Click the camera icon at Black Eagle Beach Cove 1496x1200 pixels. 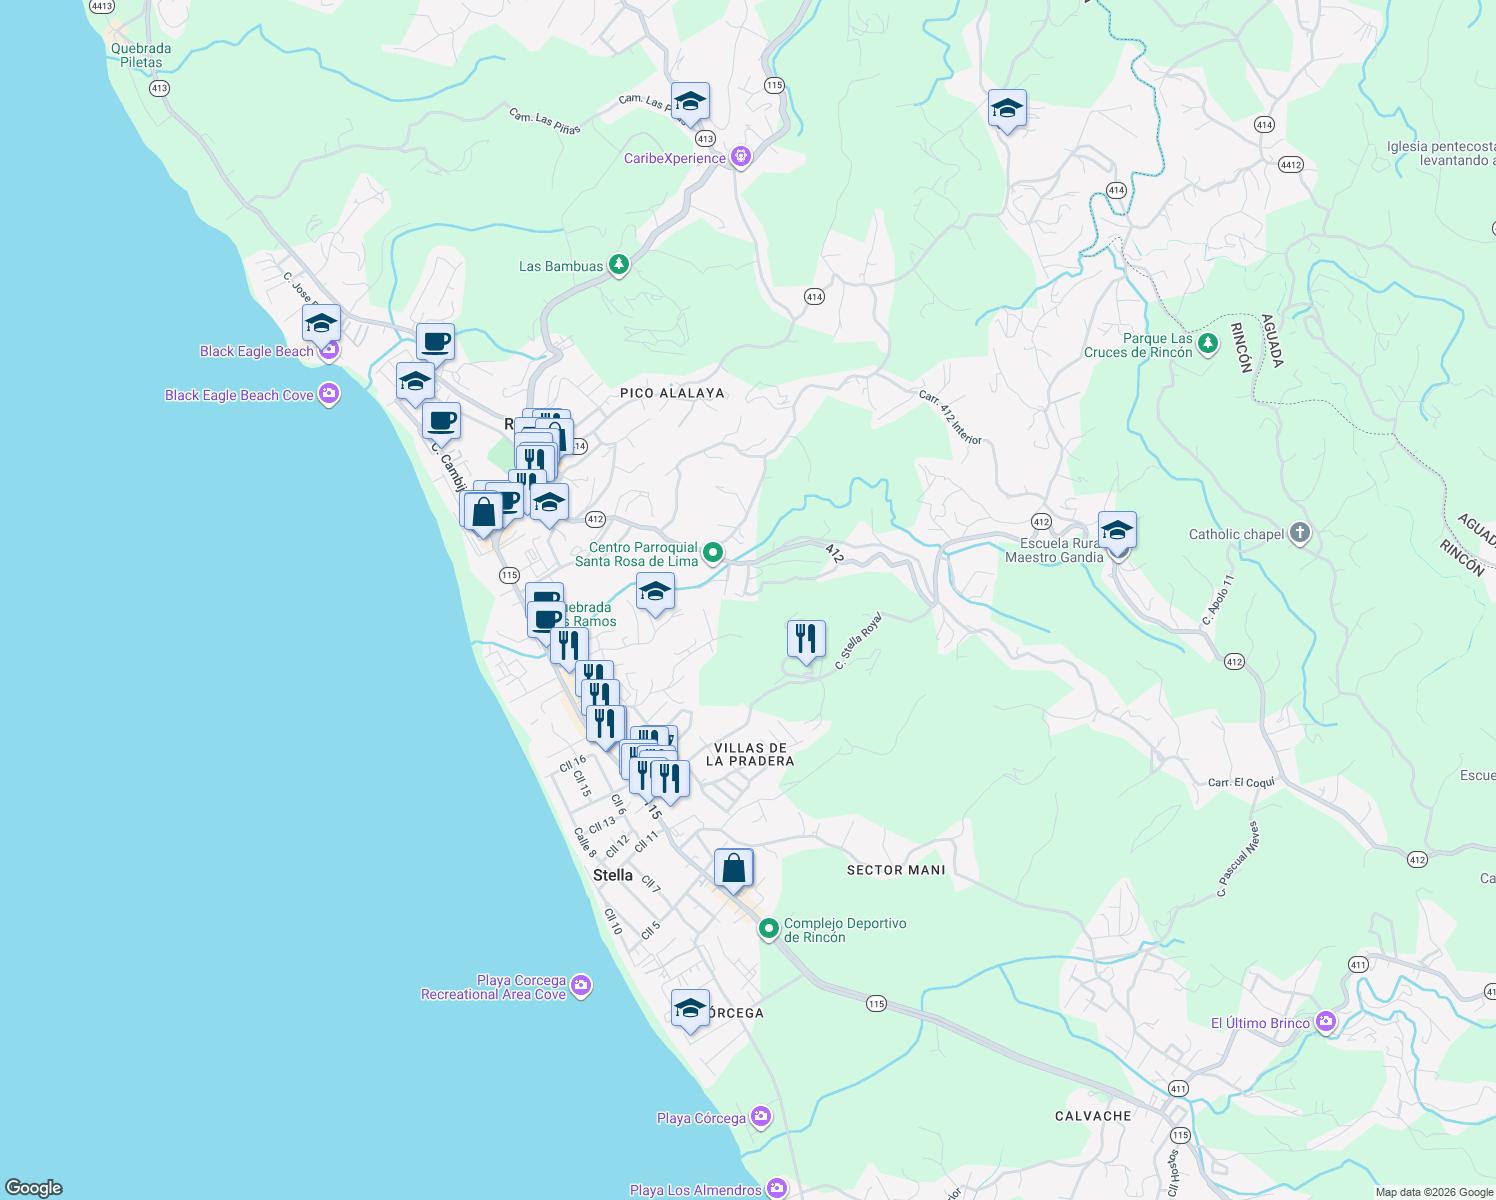[327, 394]
